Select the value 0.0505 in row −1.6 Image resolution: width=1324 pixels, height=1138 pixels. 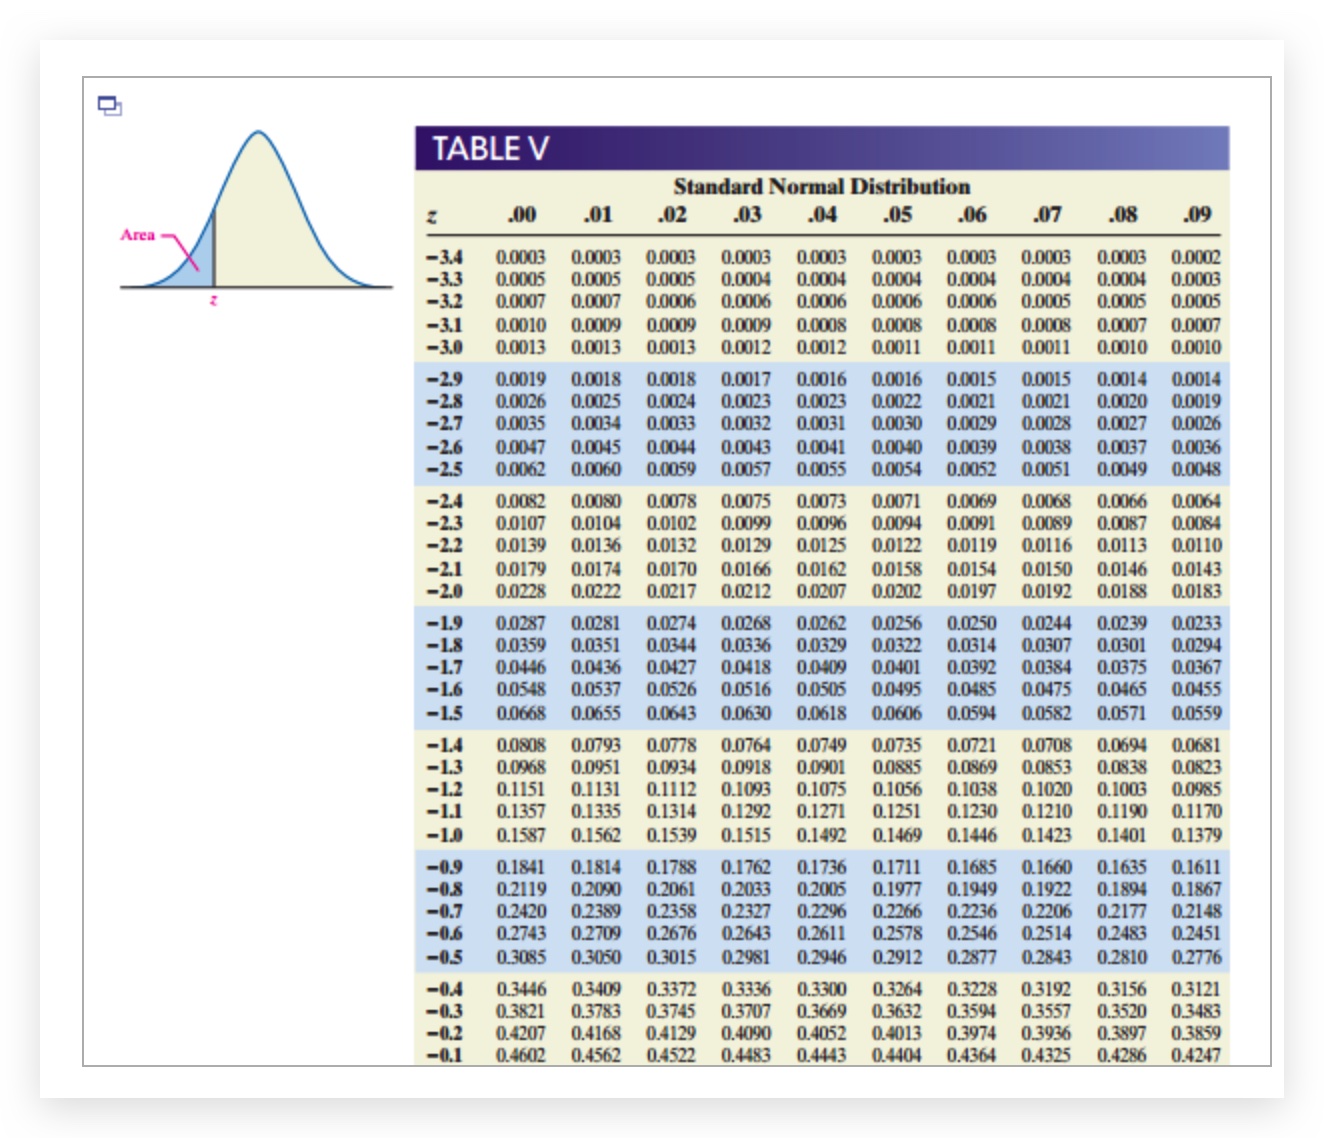click(x=821, y=689)
